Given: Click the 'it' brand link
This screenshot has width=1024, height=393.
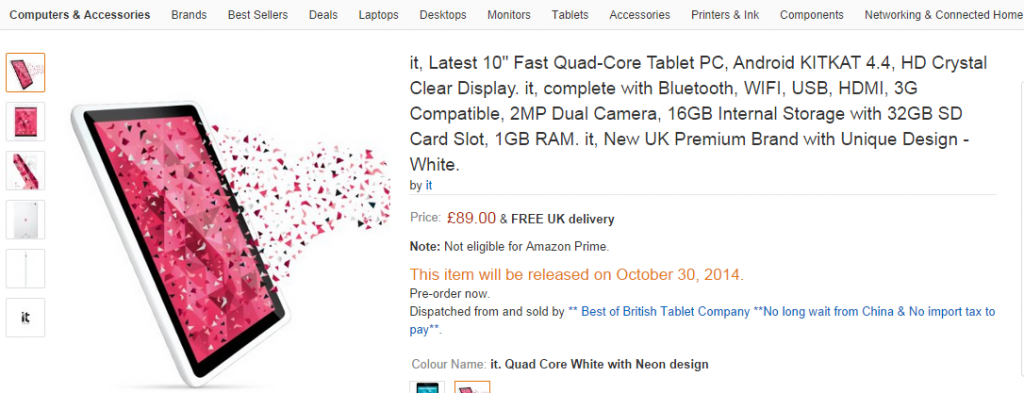Looking at the screenshot, I should [x=429, y=185].
